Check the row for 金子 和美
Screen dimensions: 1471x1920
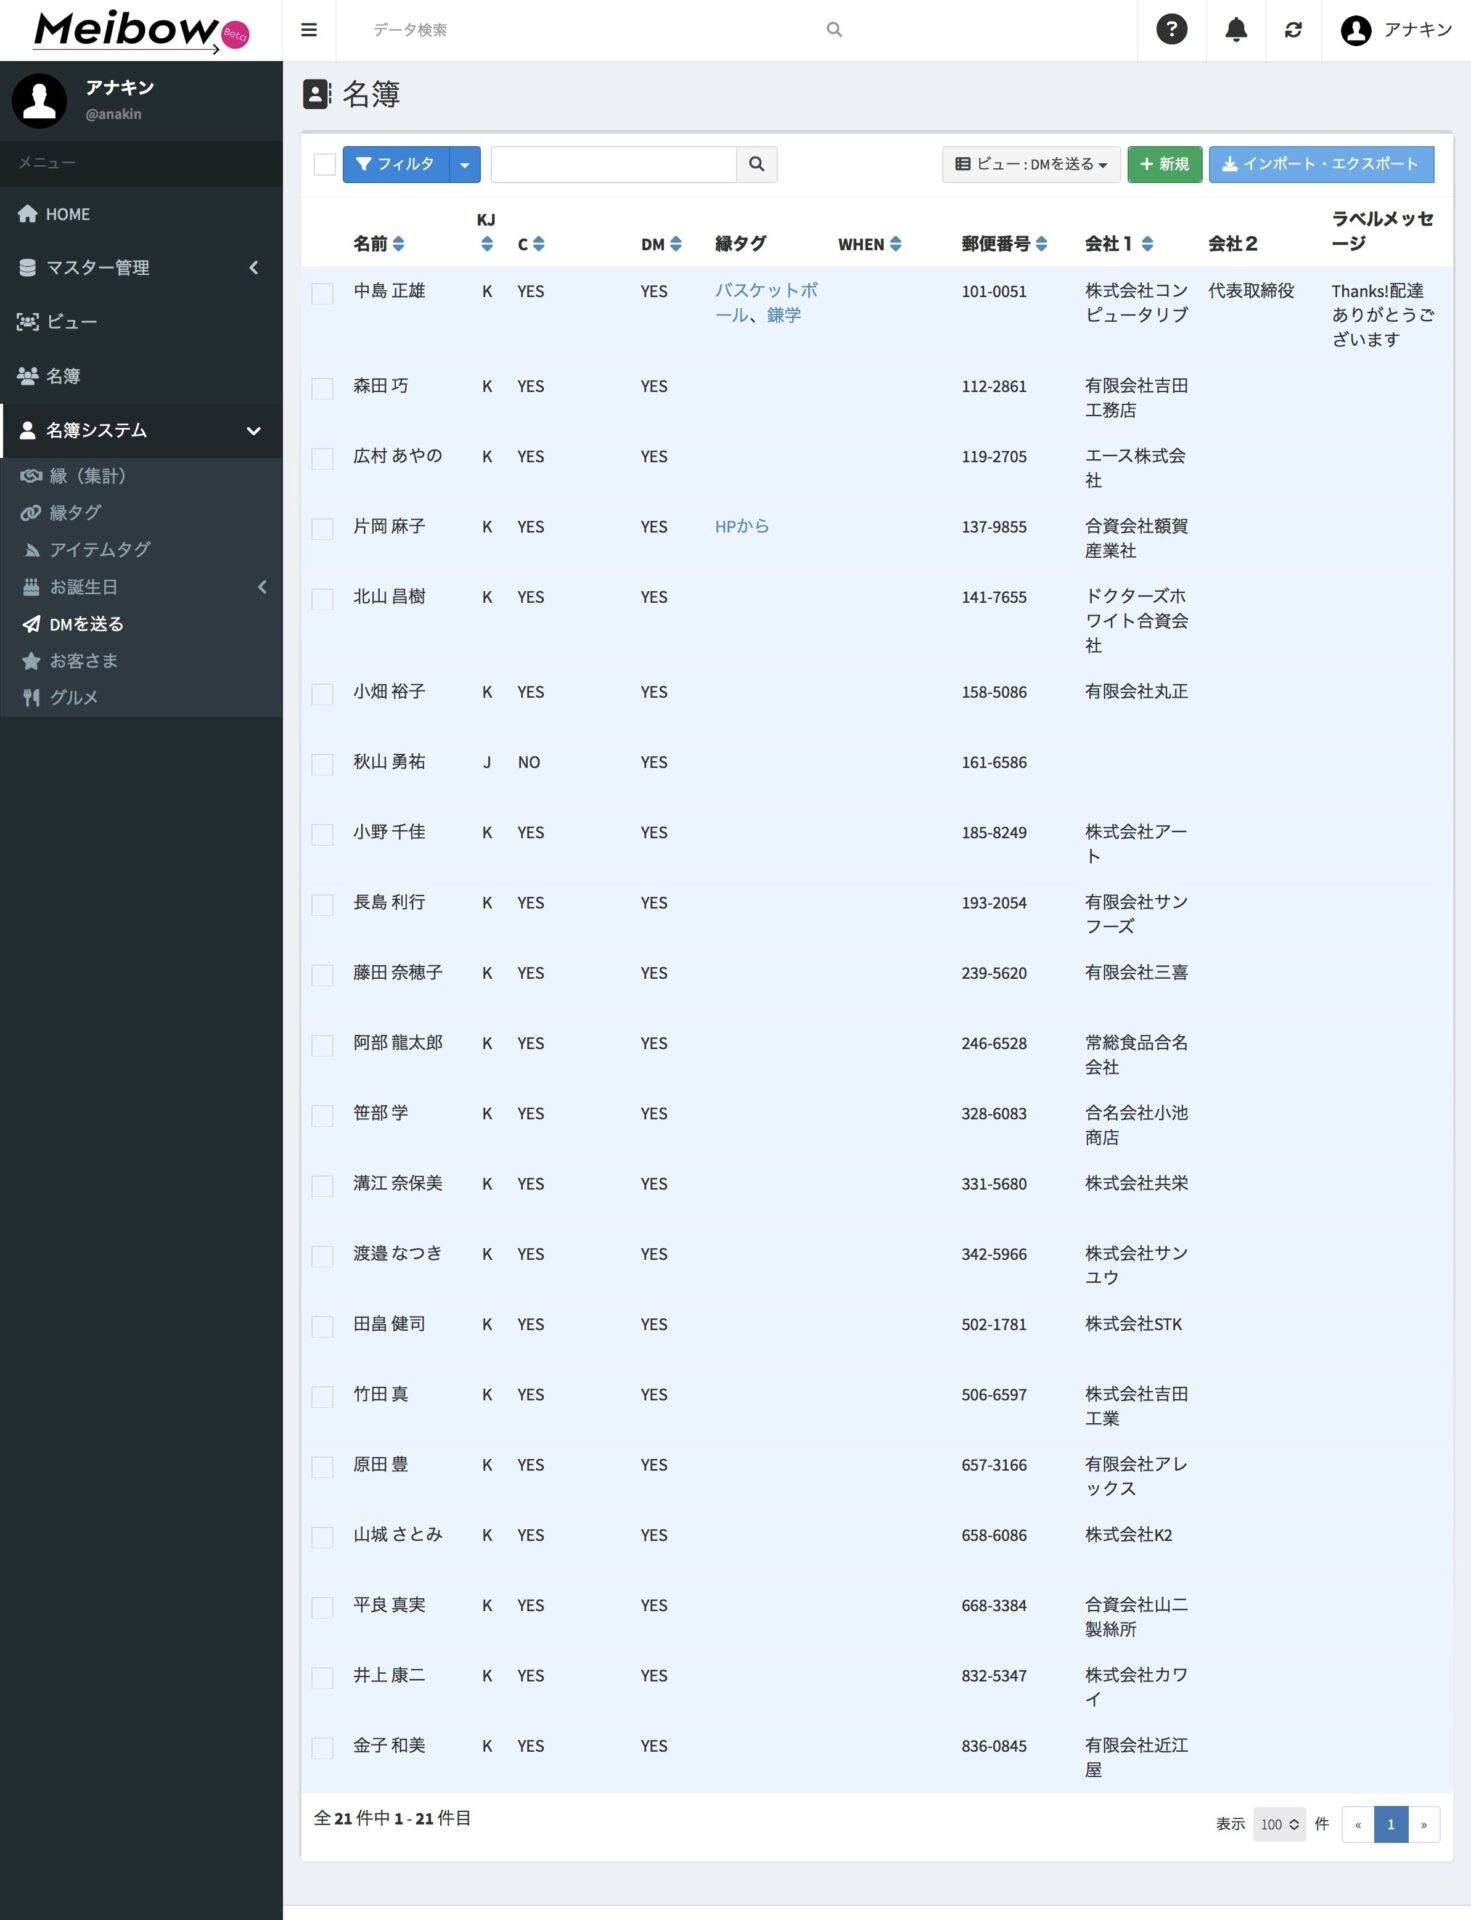(322, 1747)
